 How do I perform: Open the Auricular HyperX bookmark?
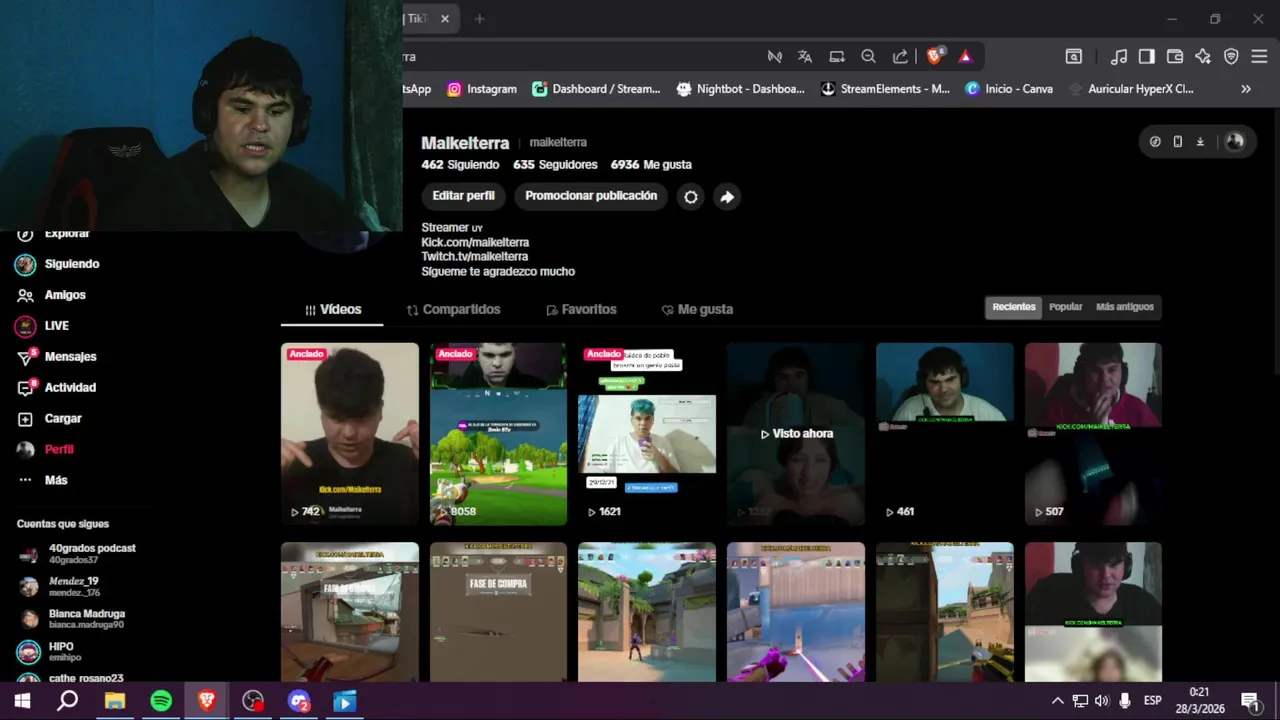(x=1131, y=89)
